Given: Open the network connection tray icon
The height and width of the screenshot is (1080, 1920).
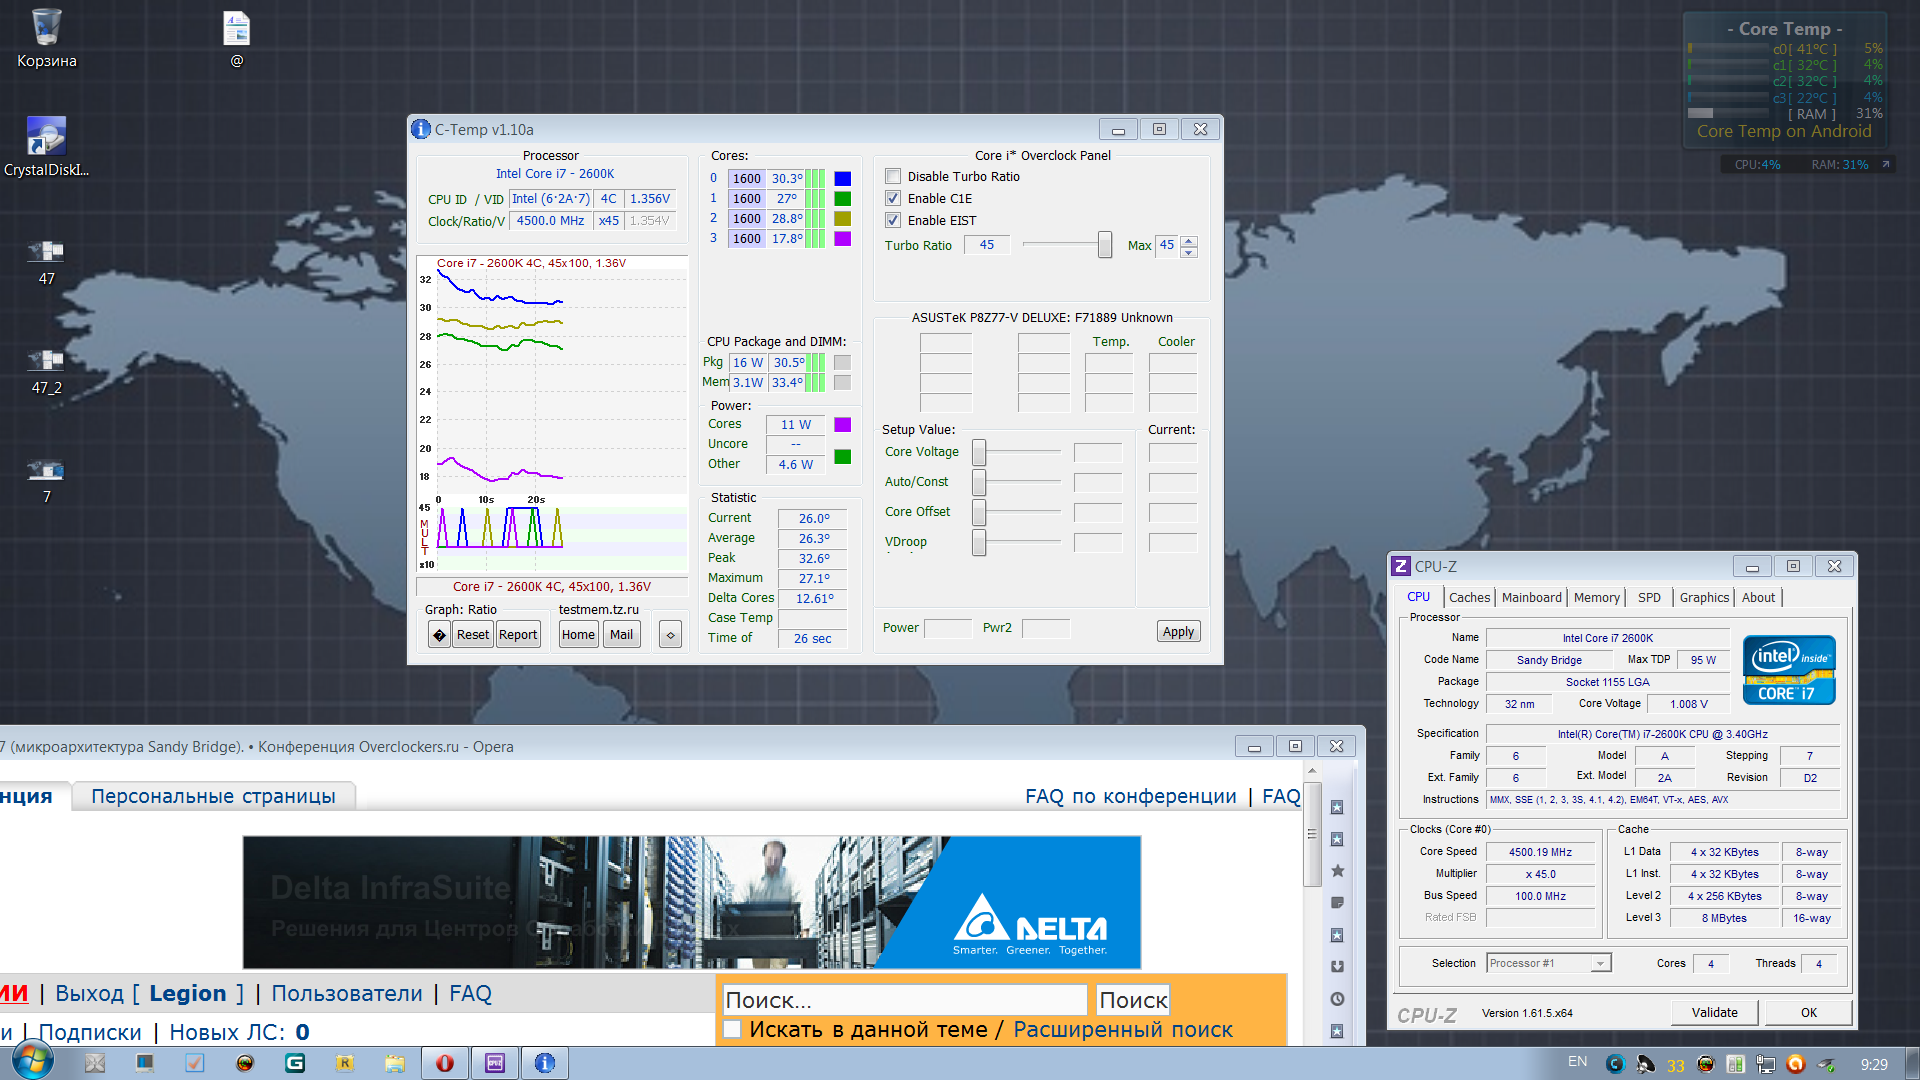Looking at the screenshot, I should (1766, 1064).
